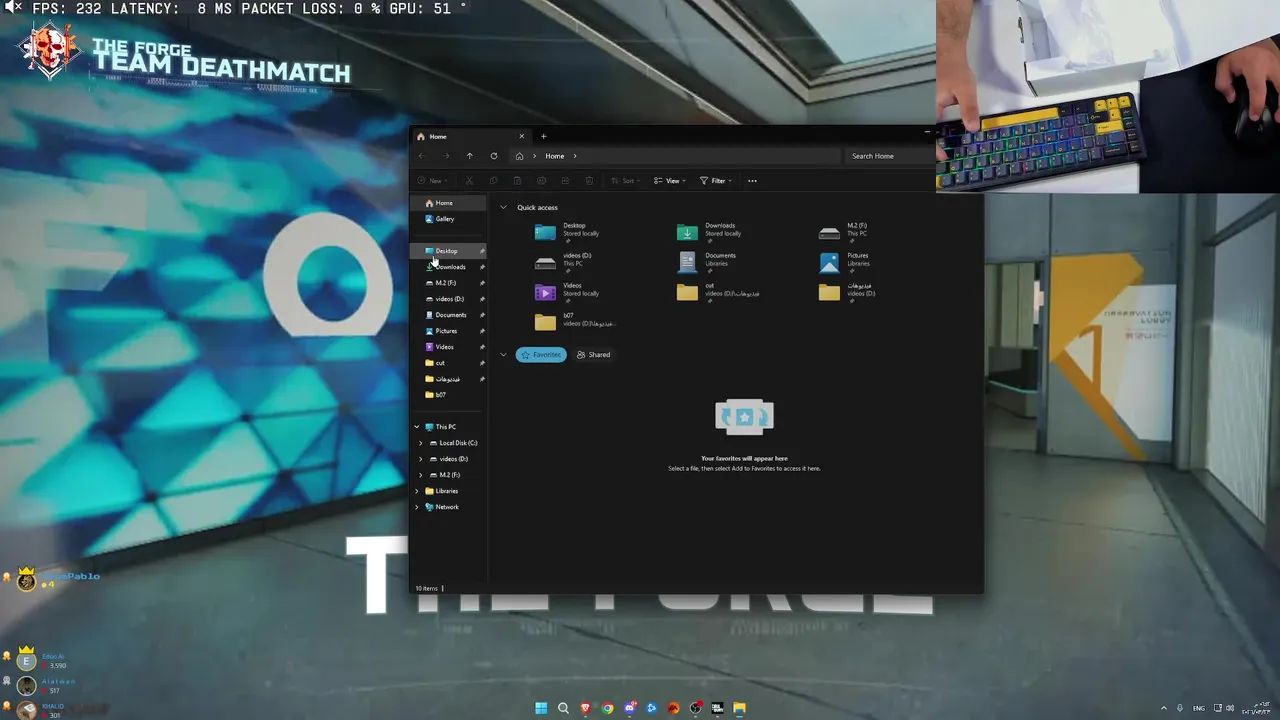
Task: Click the Cut scissors icon in toolbar
Action: [x=469, y=181]
